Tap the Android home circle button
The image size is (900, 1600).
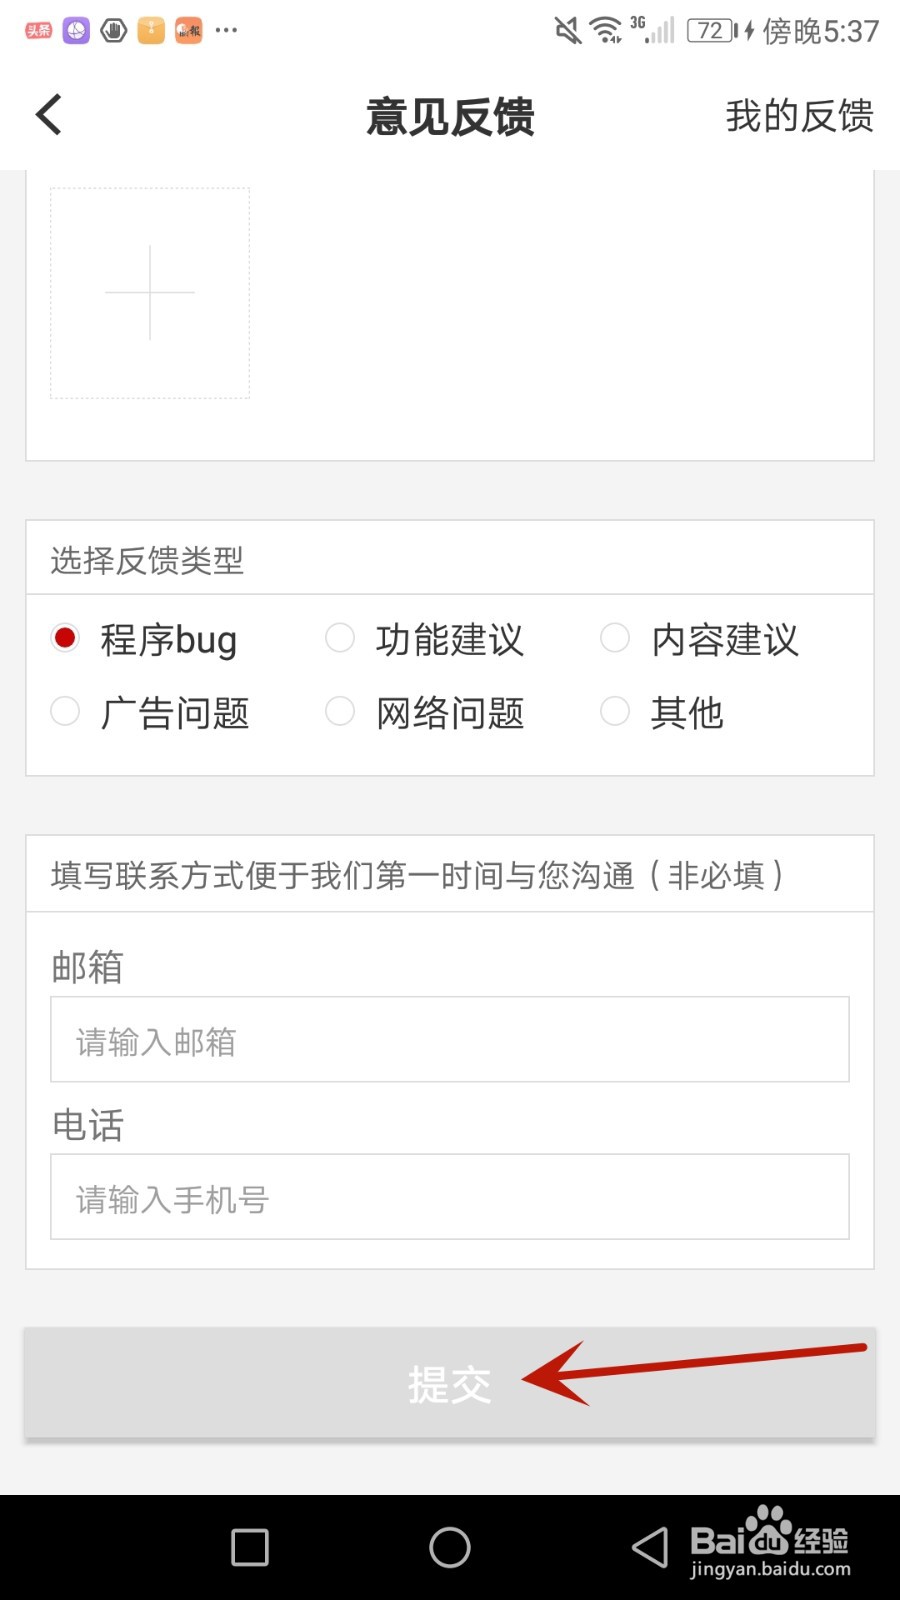coord(450,1547)
